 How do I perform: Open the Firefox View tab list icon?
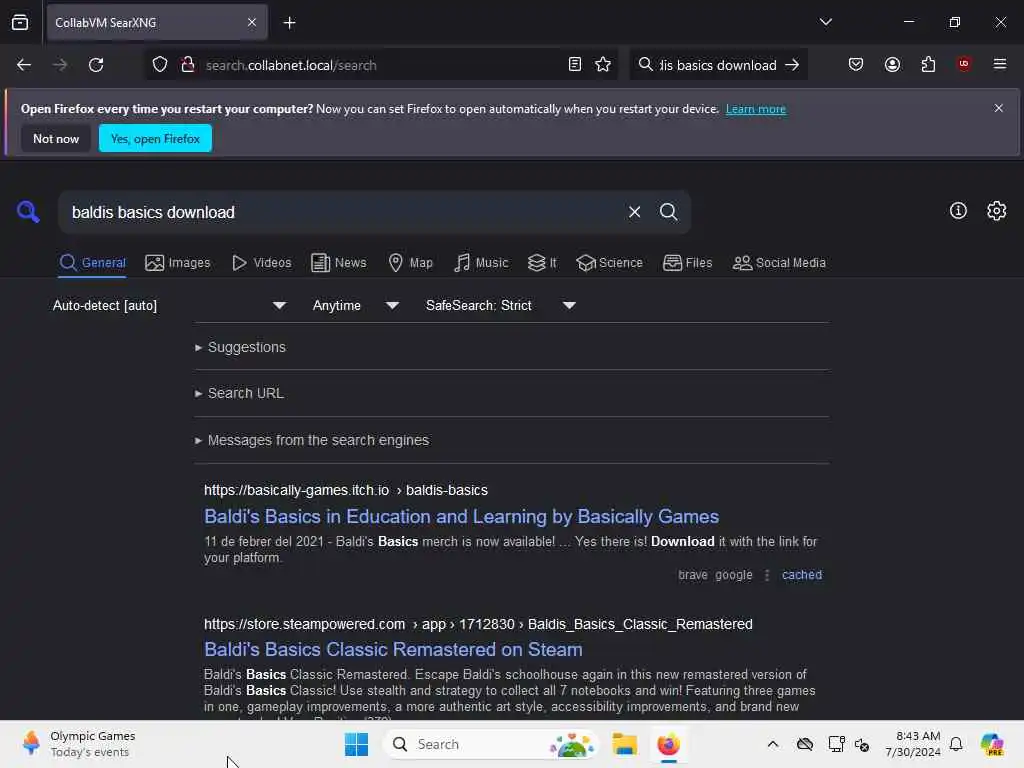(20, 22)
